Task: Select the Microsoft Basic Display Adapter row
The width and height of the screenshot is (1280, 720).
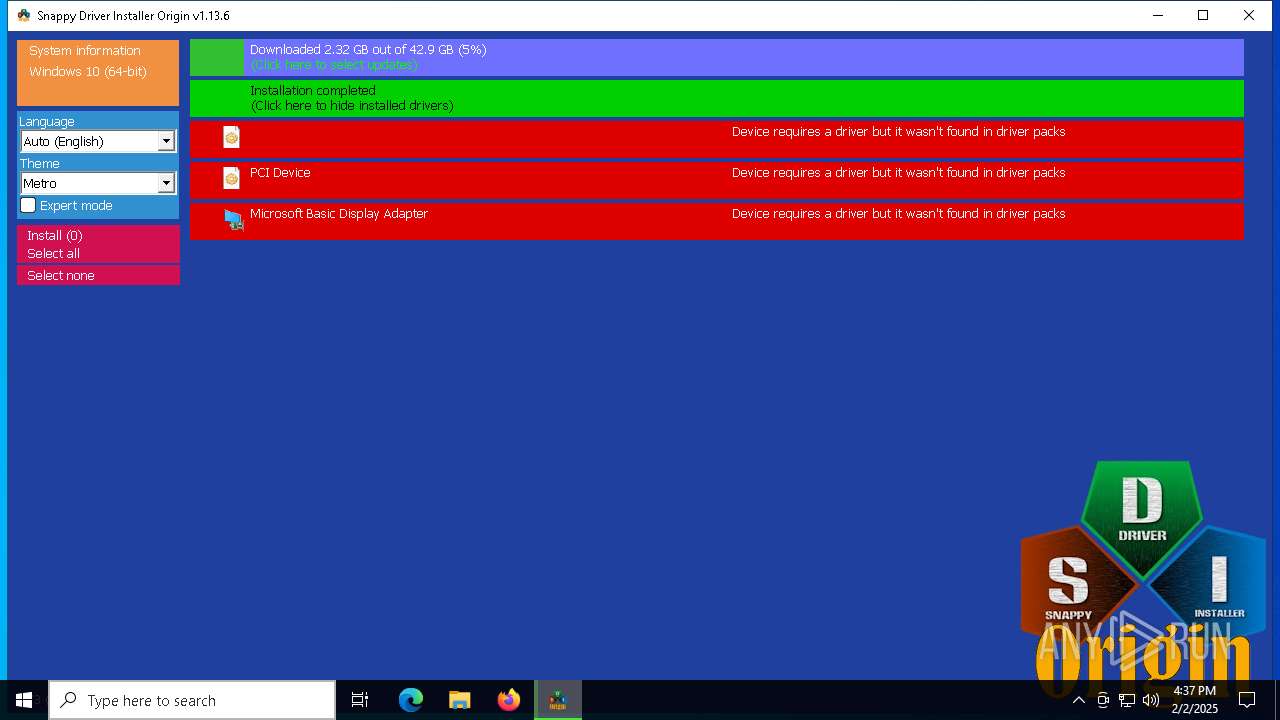Action: 717,221
